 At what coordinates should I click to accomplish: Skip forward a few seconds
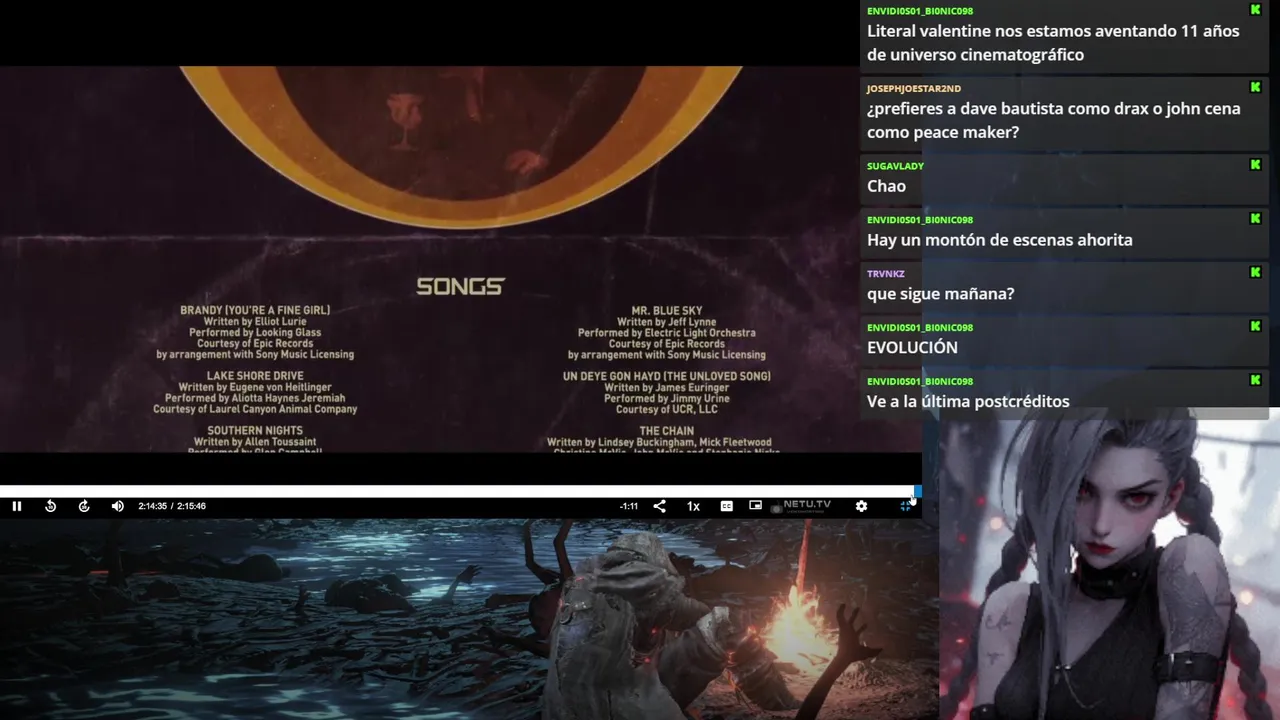(x=84, y=506)
